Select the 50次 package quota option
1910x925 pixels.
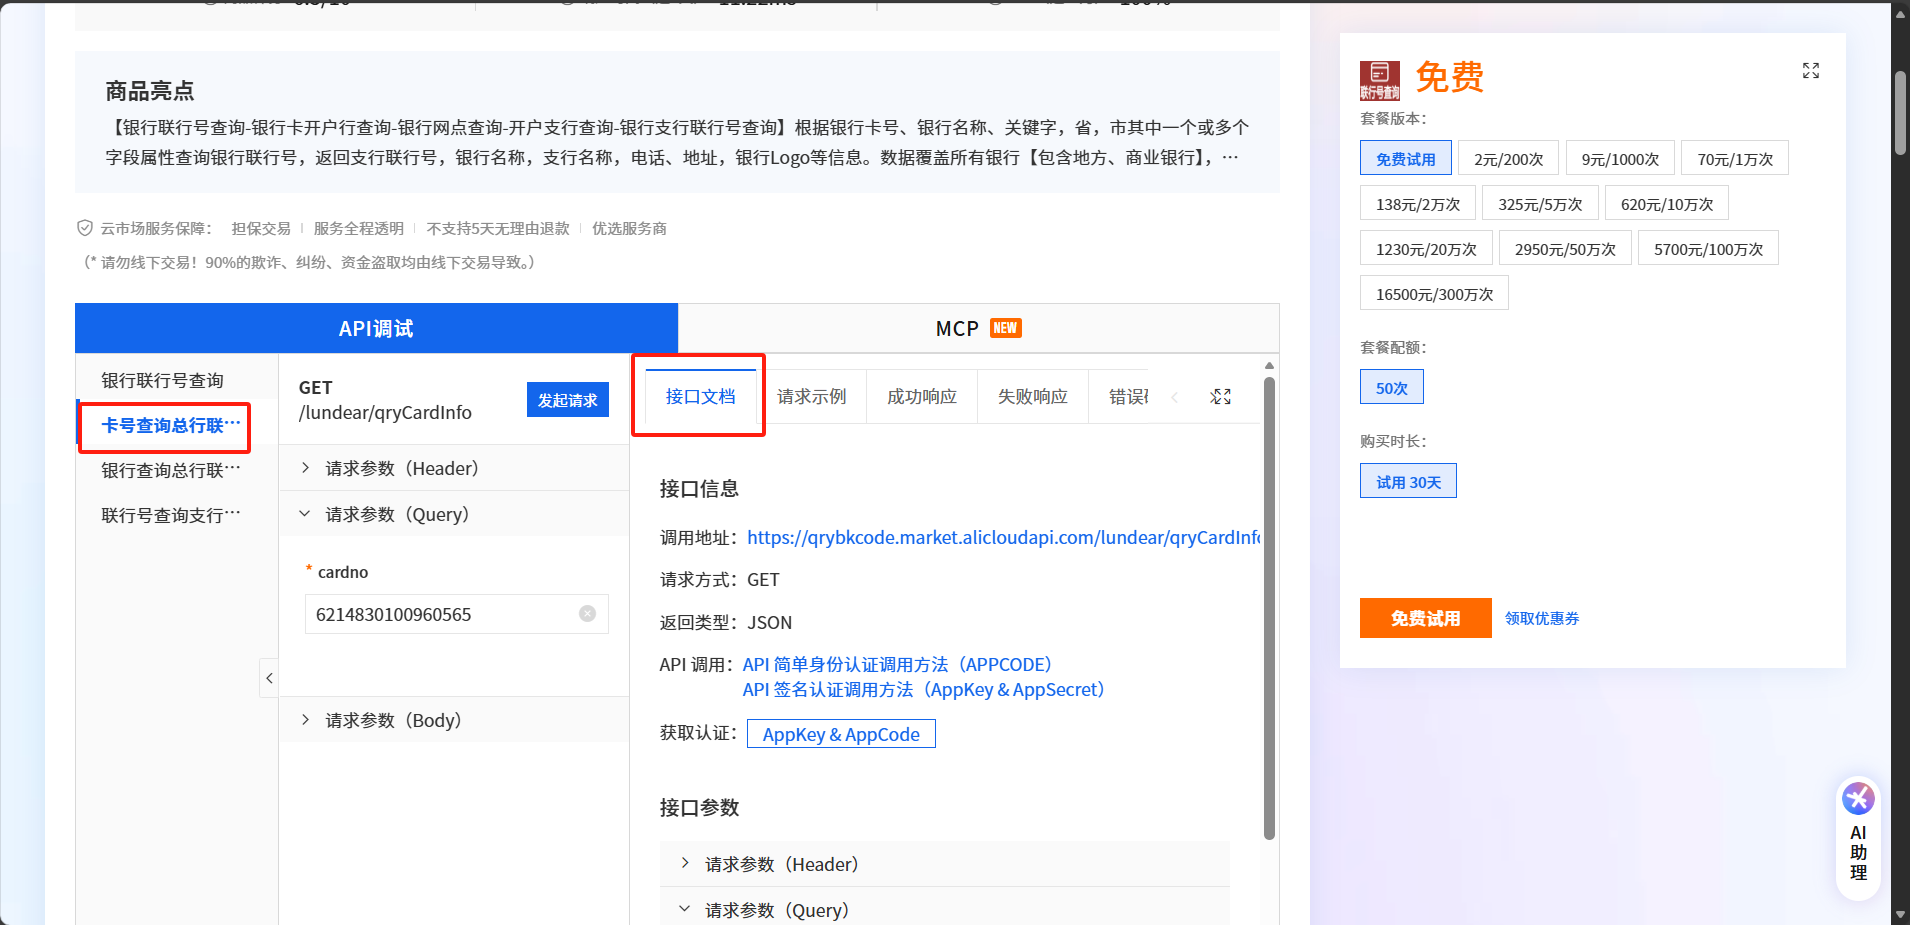click(x=1391, y=386)
